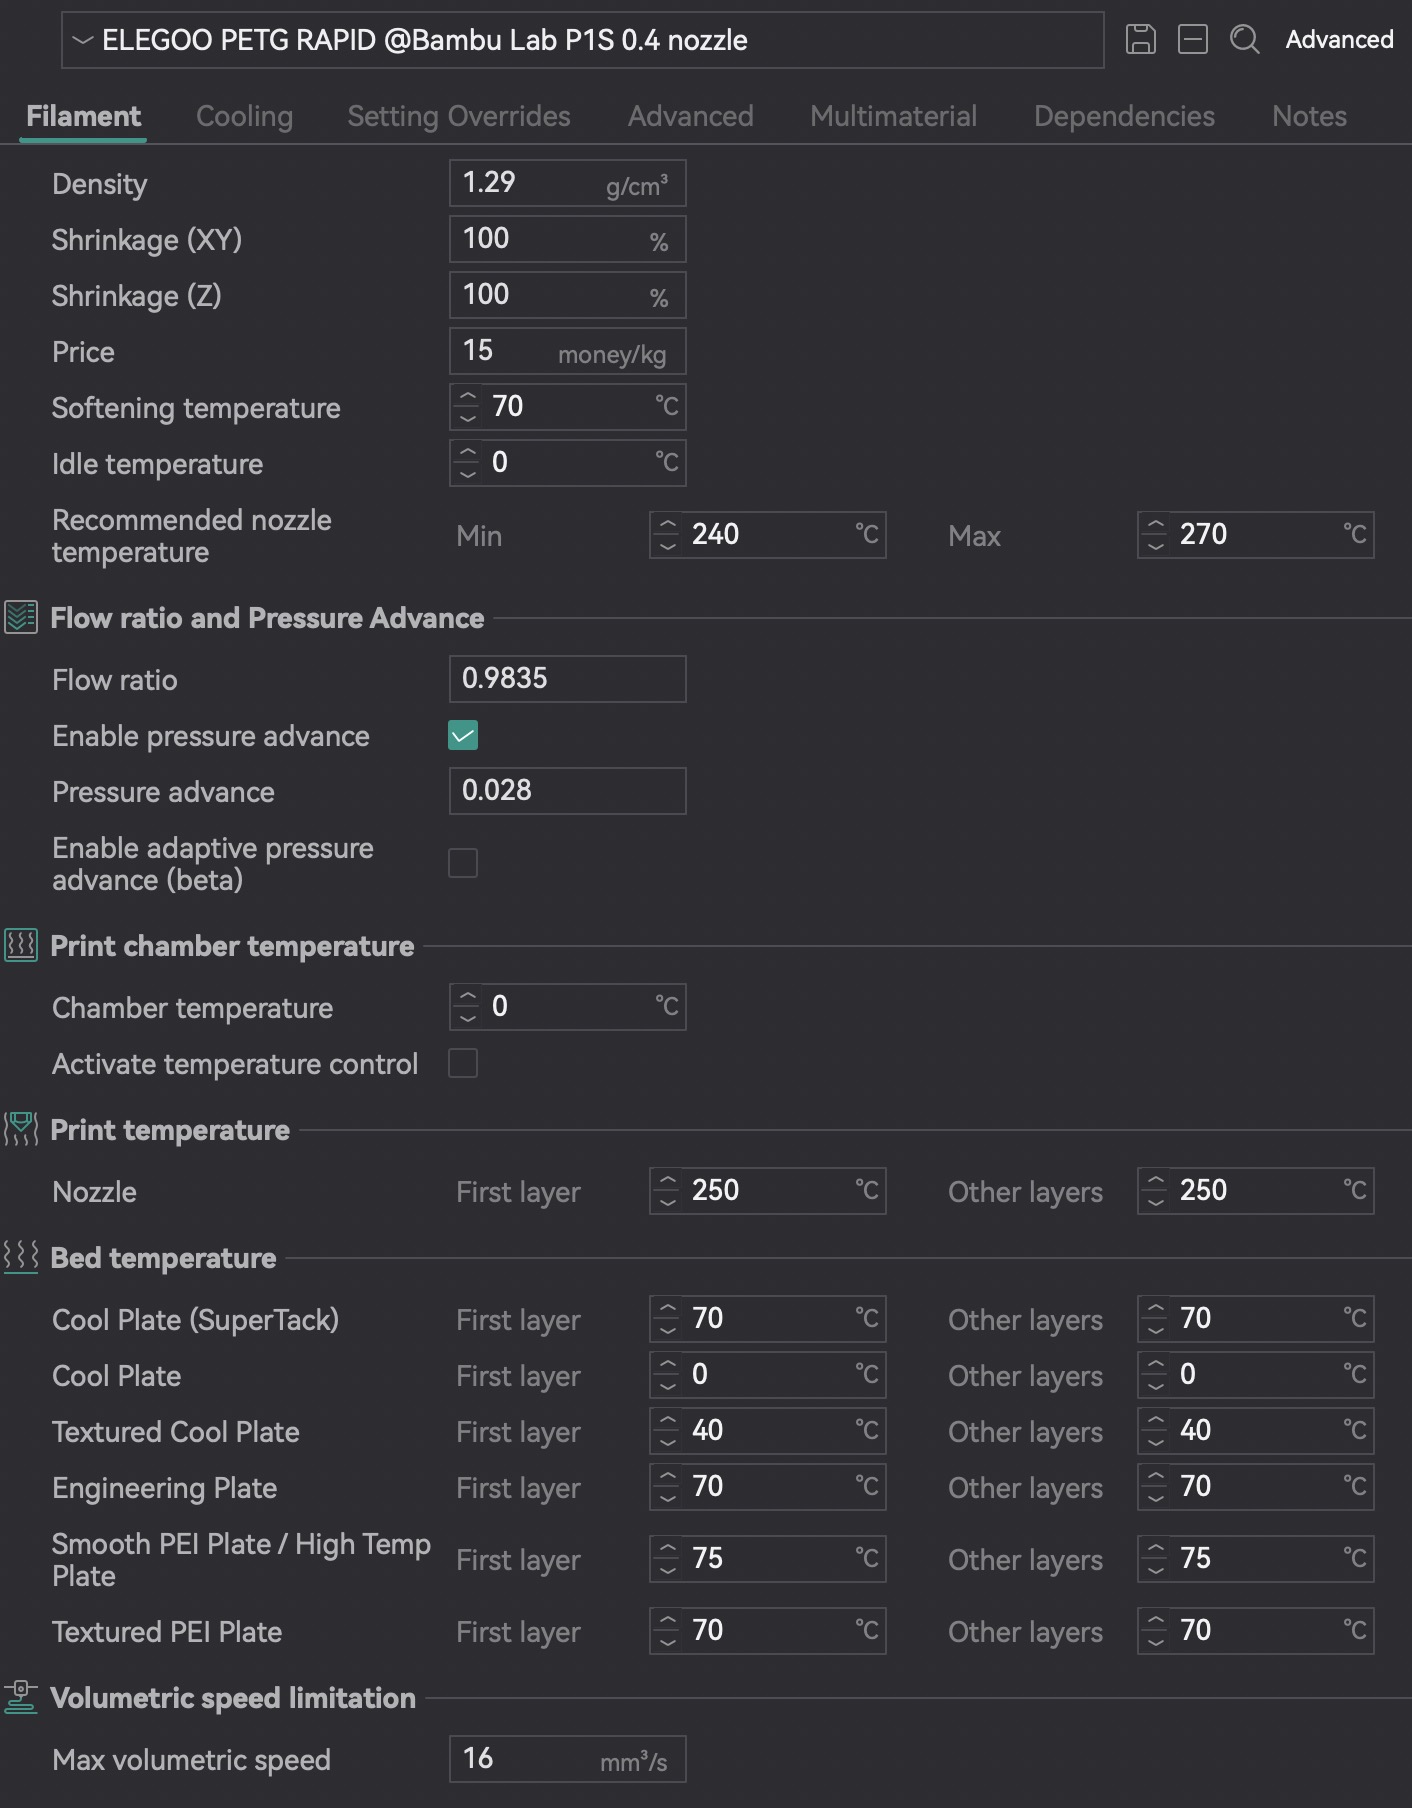Screen dimensions: 1412x1808
Task: Click the Pressure advance field showing 0.028
Action: (567, 791)
